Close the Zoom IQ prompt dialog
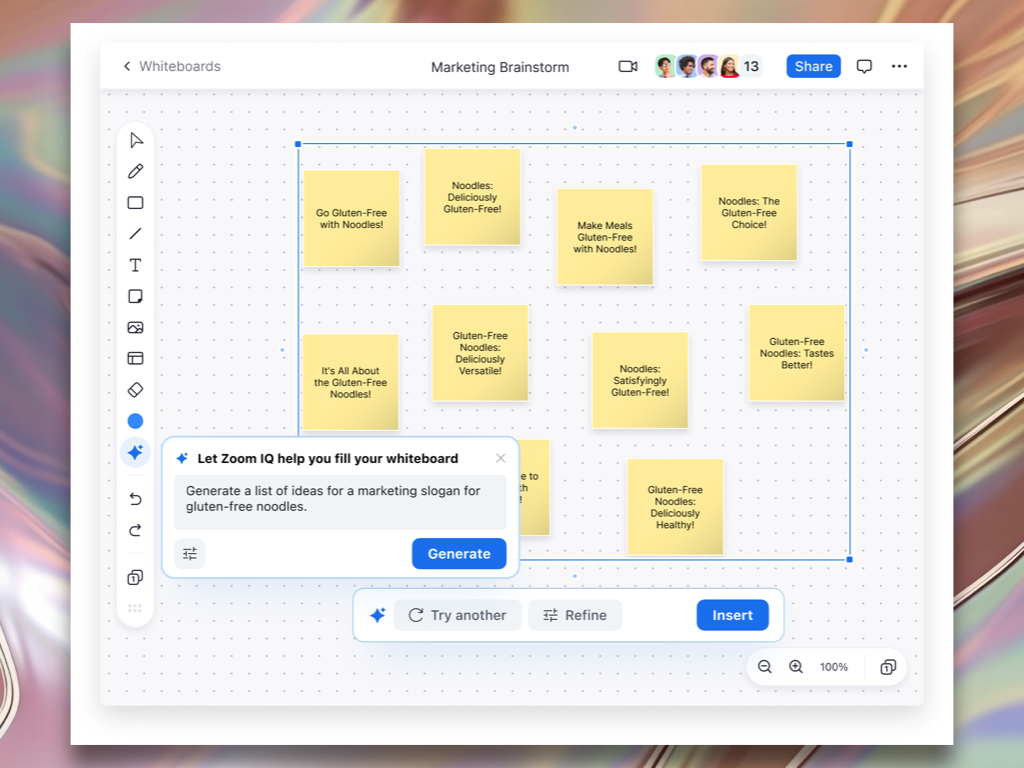Image resolution: width=1024 pixels, height=768 pixels. (500, 458)
